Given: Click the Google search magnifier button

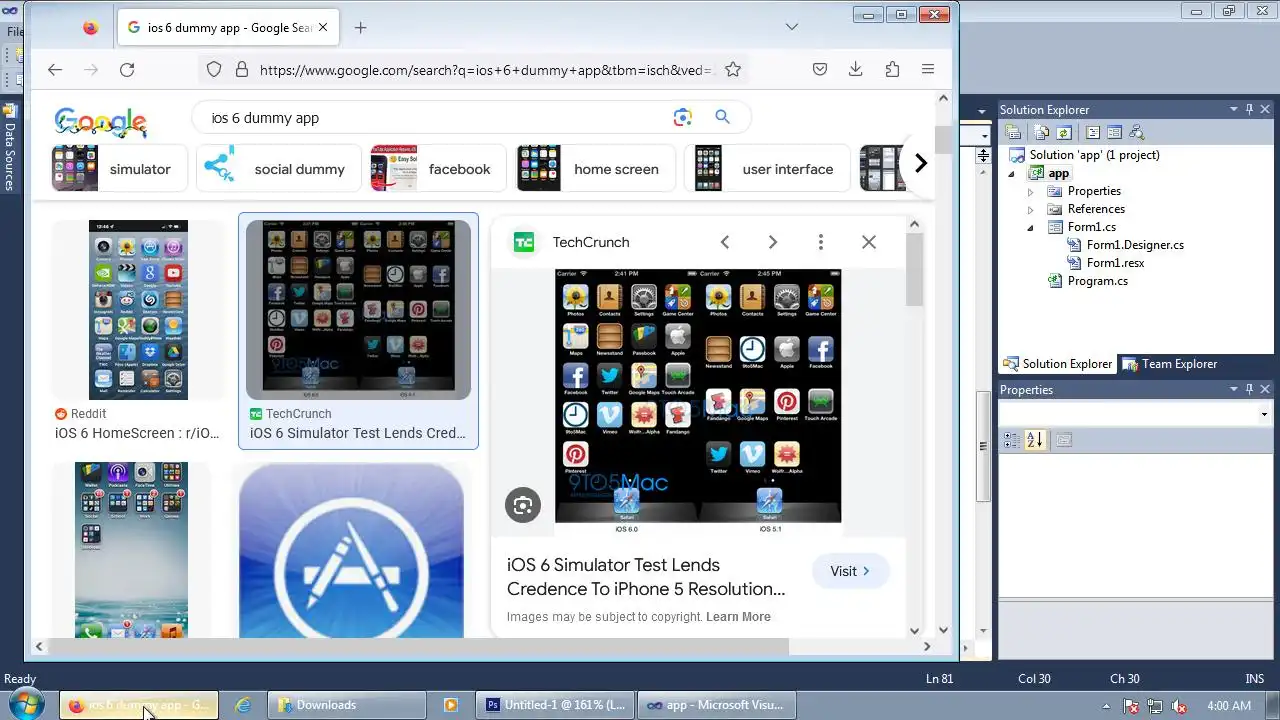Looking at the screenshot, I should 723,117.
